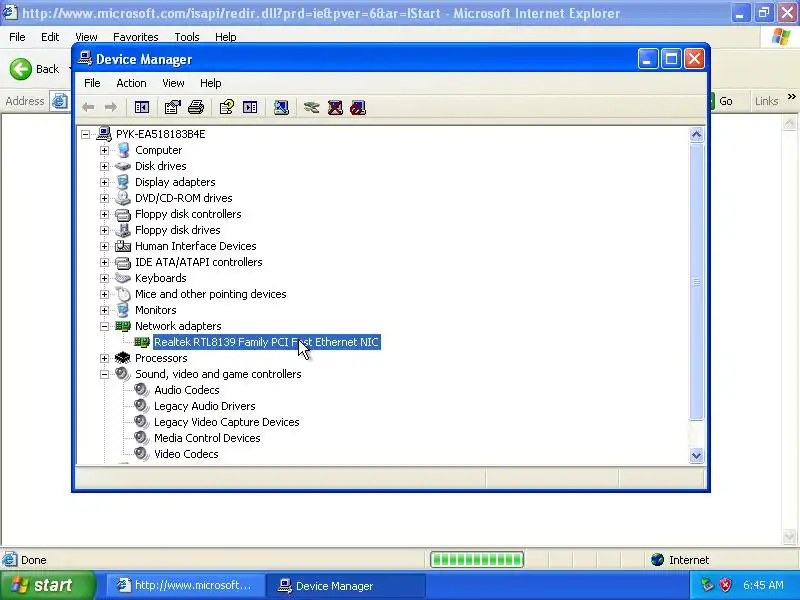The height and width of the screenshot is (600, 800).
Task: Click the Device Manager scrollbar up arrow
Action: (x=696, y=135)
